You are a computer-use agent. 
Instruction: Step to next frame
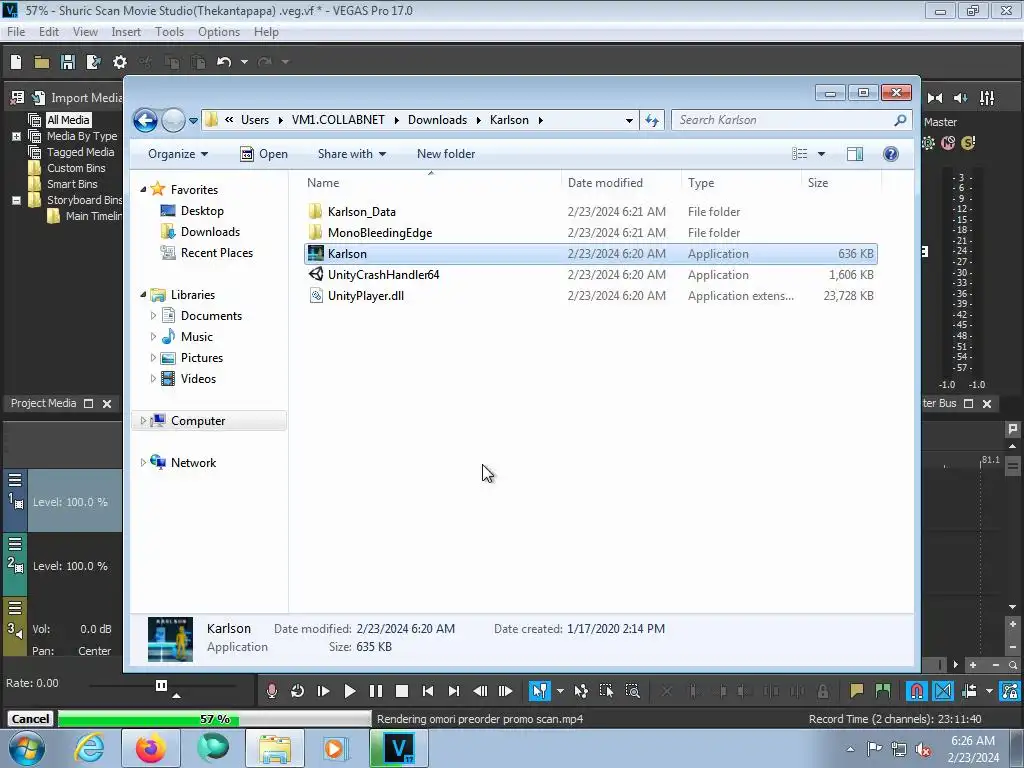(505, 691)
